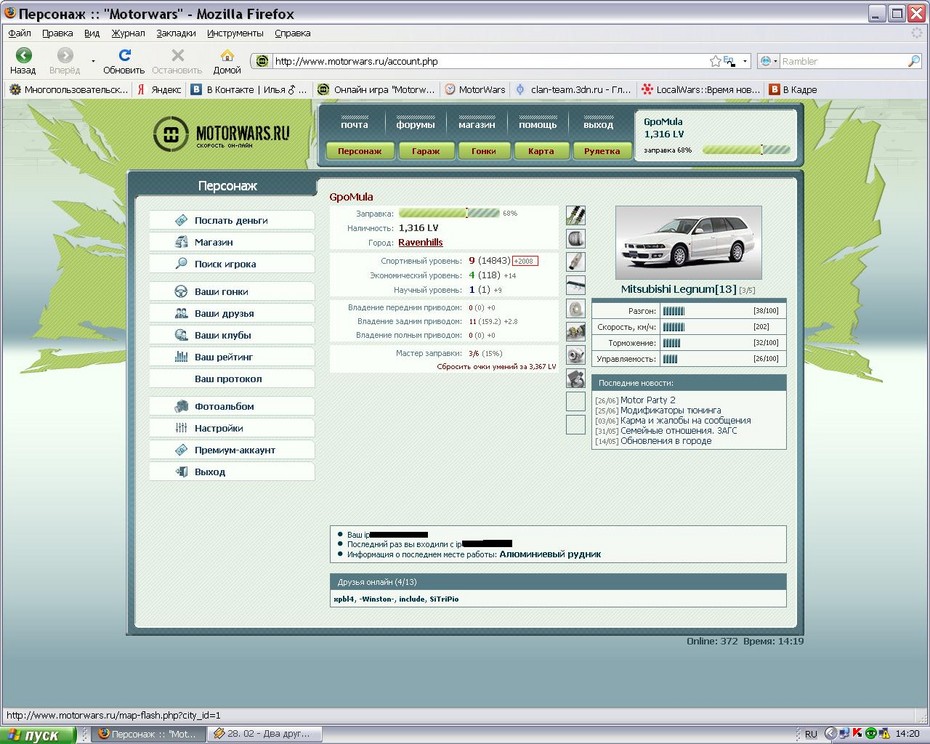
Task: Click the magnifier in the Rambler search box
Action: (x=913, y=61)
